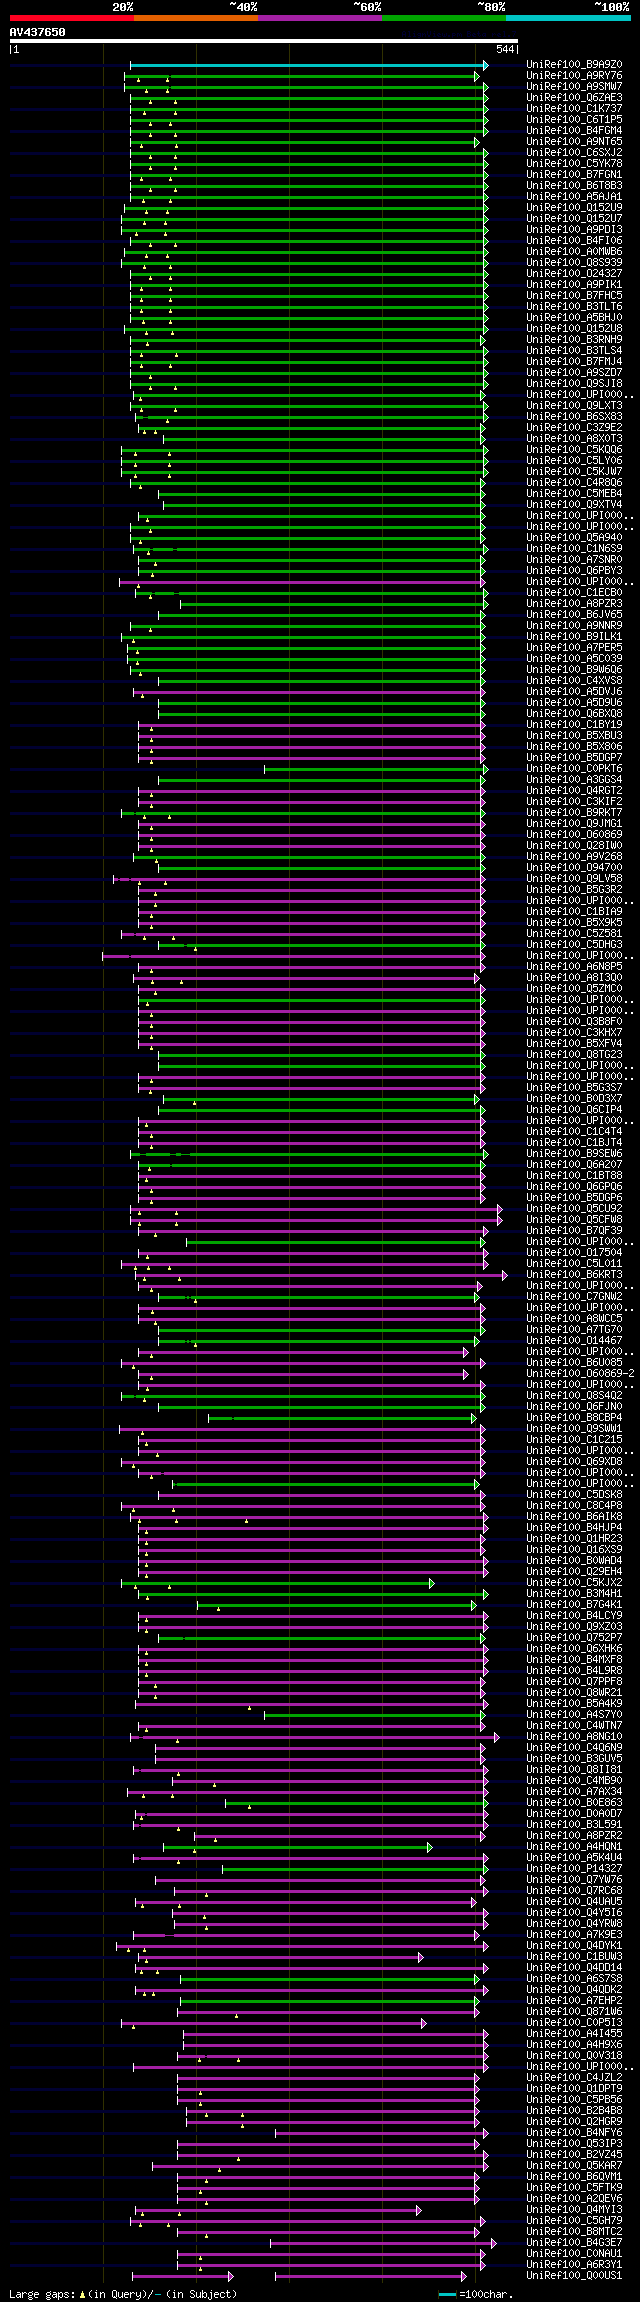The height and width of the screenshot is (2302, 640).
Task: Select the UniRef100_O60869 label
Action: pyautogui.click(x=574, y=835)
